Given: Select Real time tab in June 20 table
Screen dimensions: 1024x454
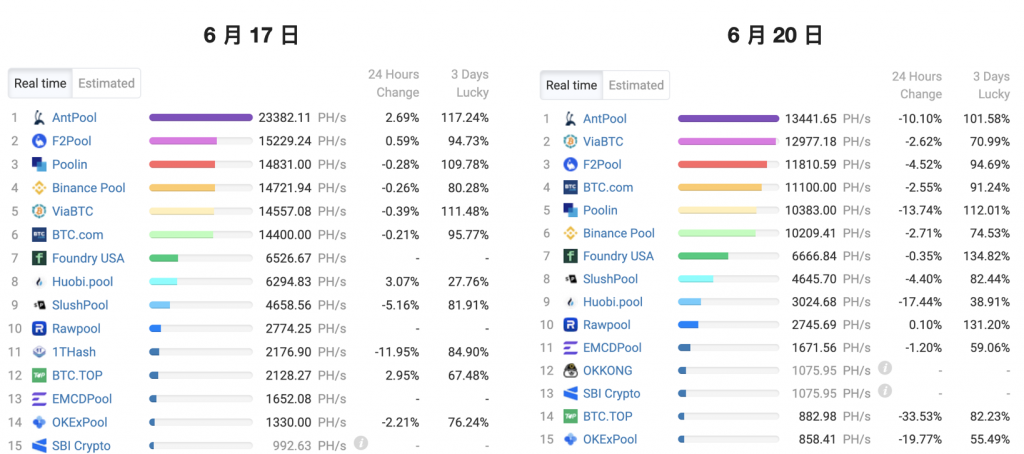Looking at the screenshot, I should [571, 85].
